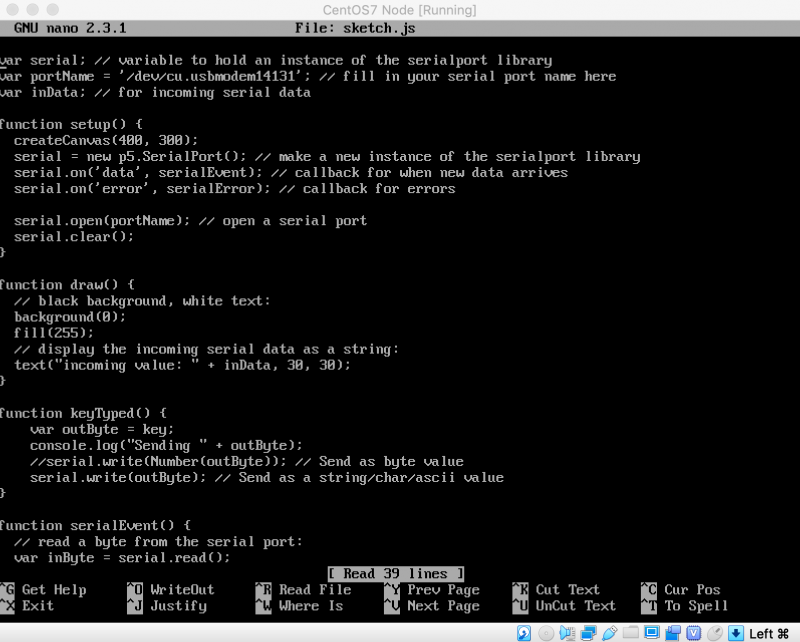This screenshot has width=800, height=642.
Task: Click the ^G Get Help shortcut
Action: point(43,590)
